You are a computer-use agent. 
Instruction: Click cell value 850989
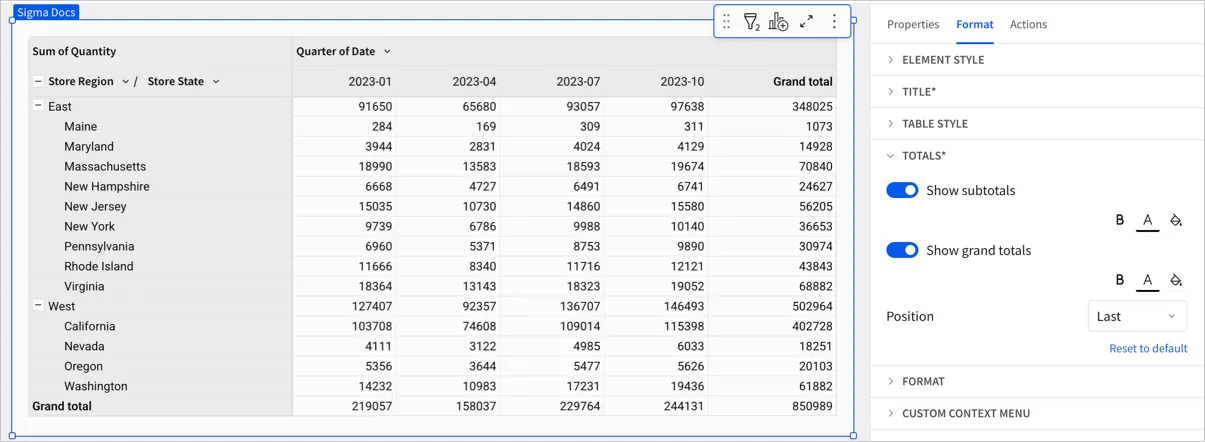point(811,406)
